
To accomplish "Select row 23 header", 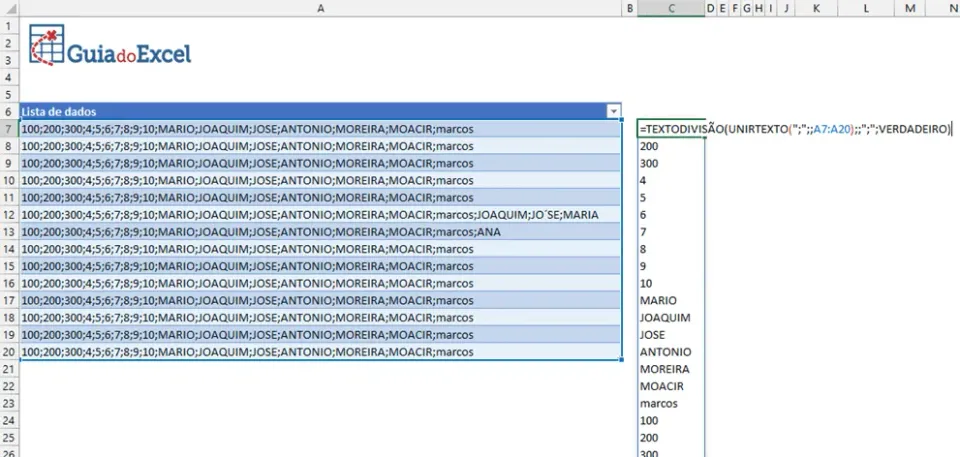I will [x=9, y=404].
